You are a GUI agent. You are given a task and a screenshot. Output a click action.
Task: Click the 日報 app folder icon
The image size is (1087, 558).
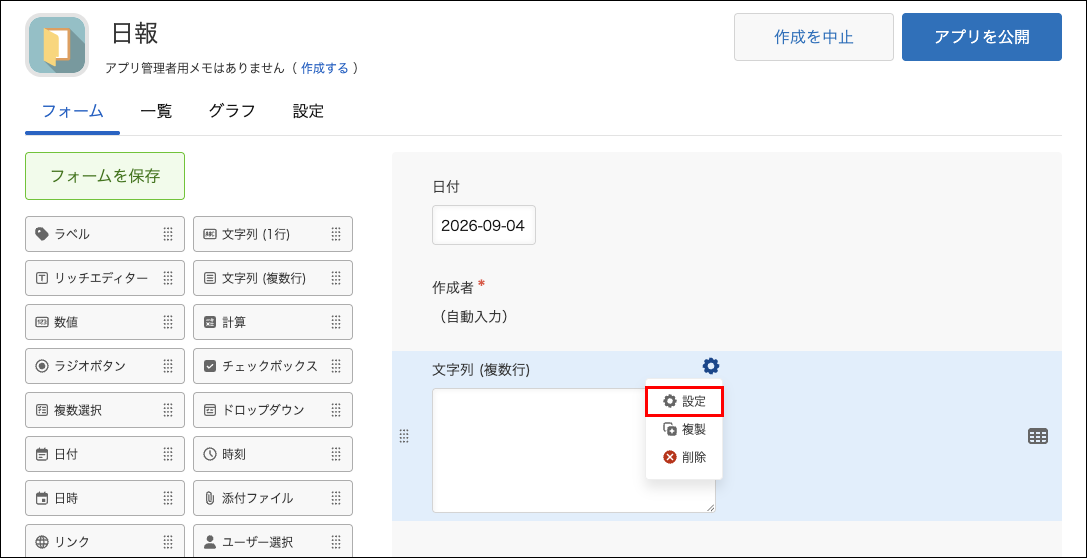[x=57, y=45]
